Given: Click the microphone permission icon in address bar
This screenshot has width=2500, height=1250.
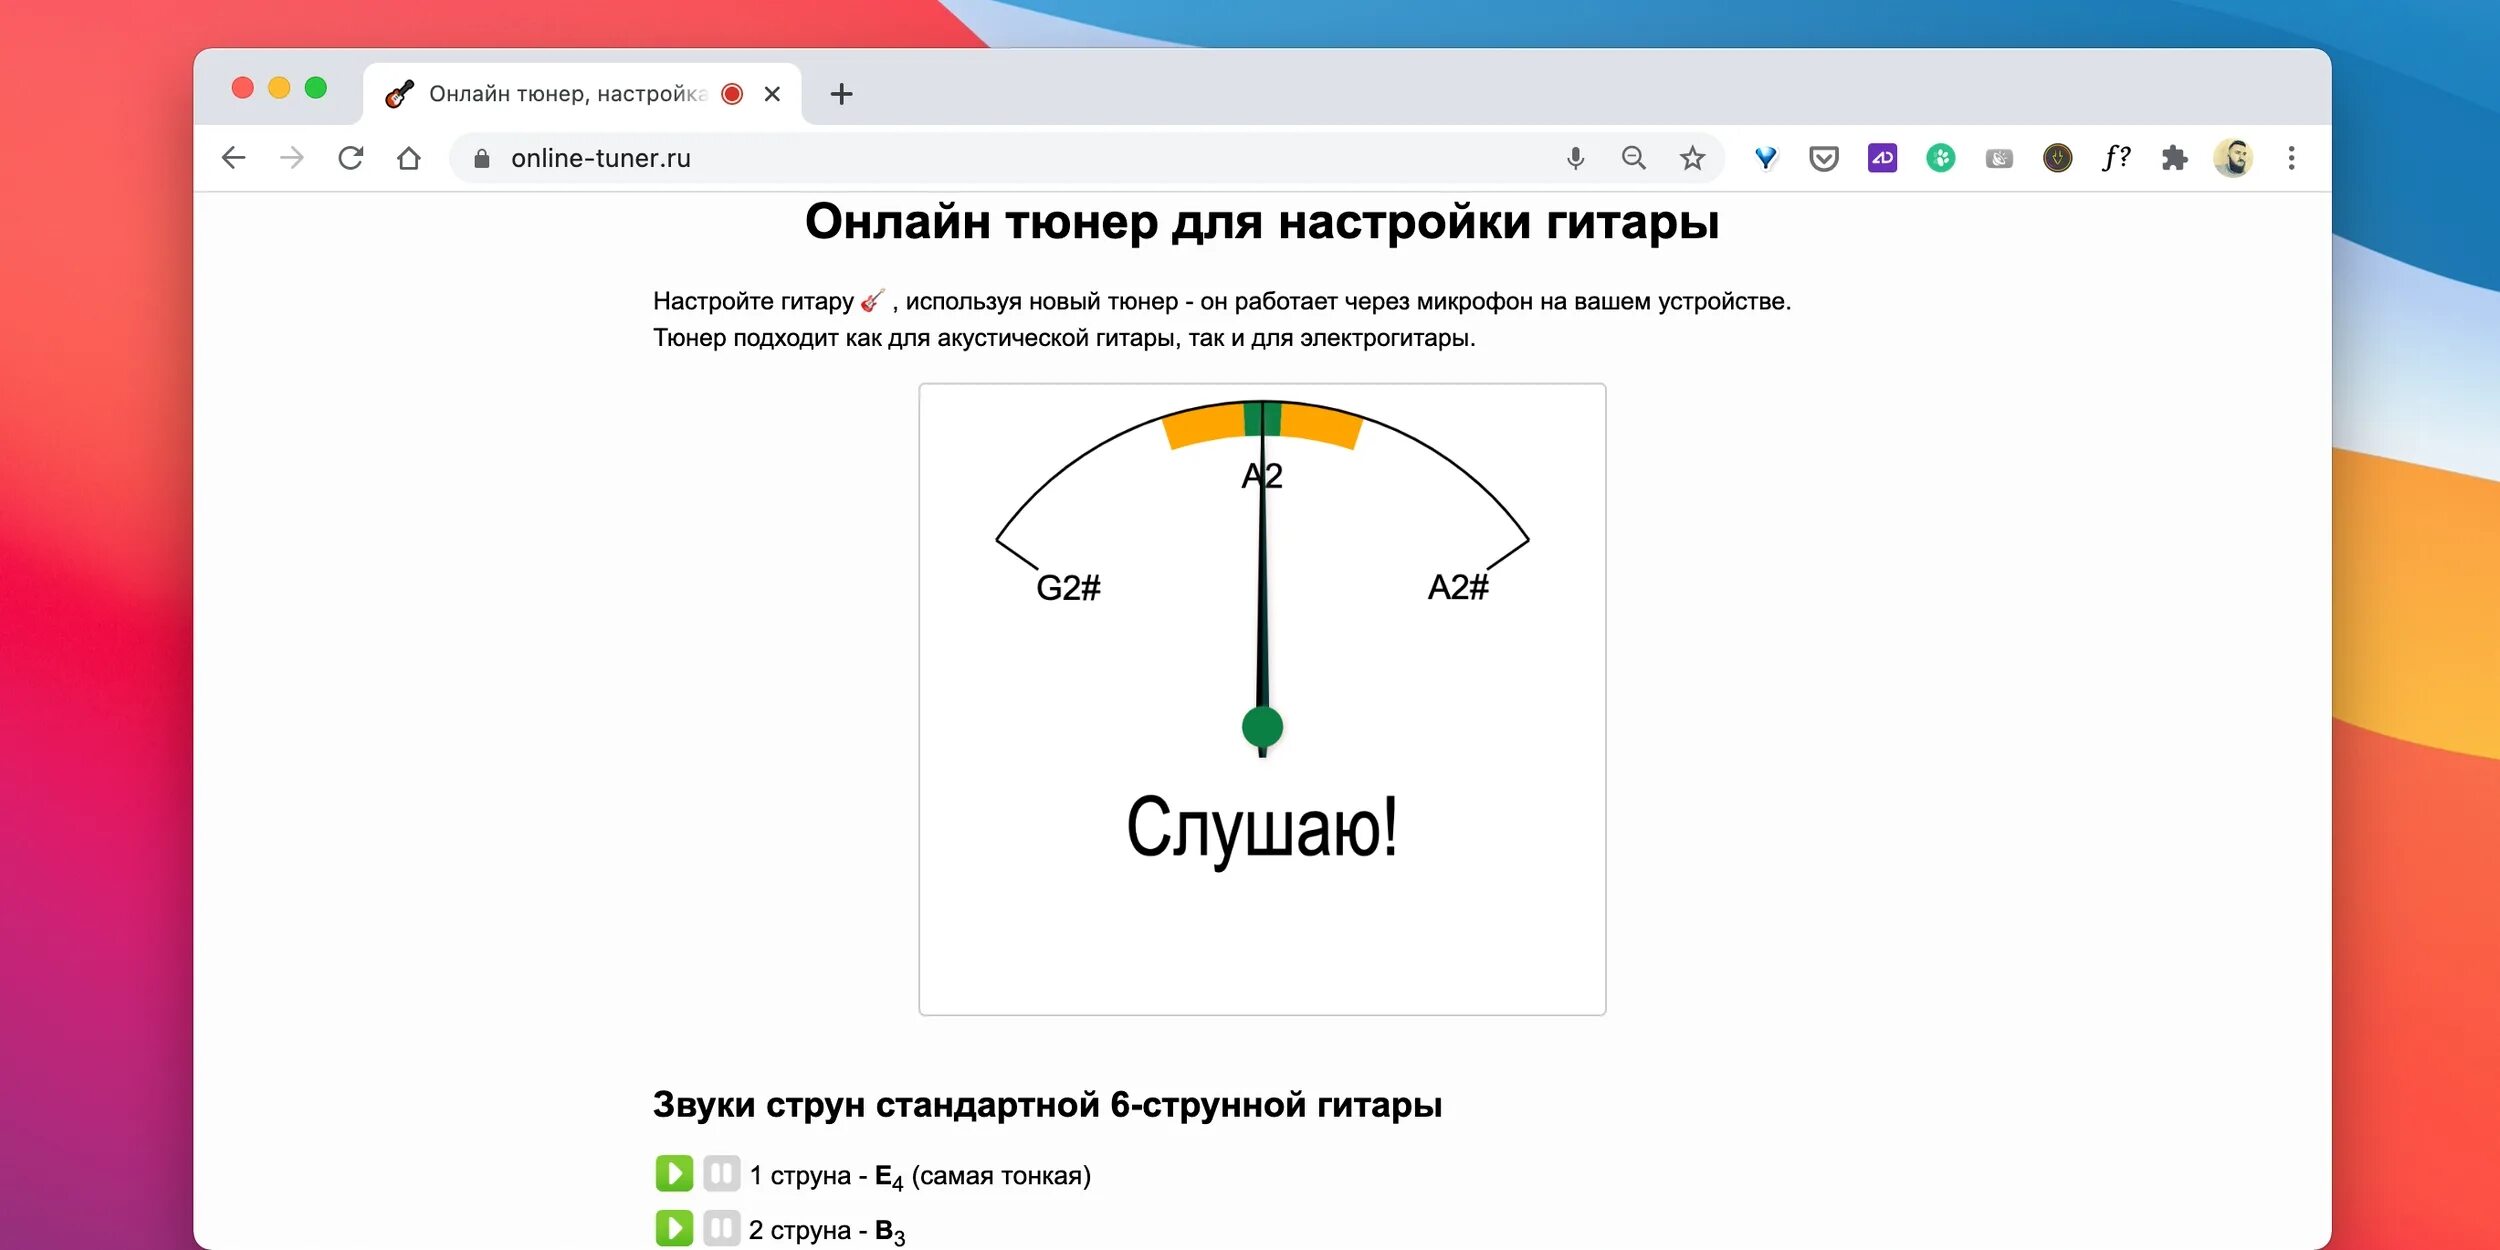Looking at the screenshot, I should (x=1575, y=158).
